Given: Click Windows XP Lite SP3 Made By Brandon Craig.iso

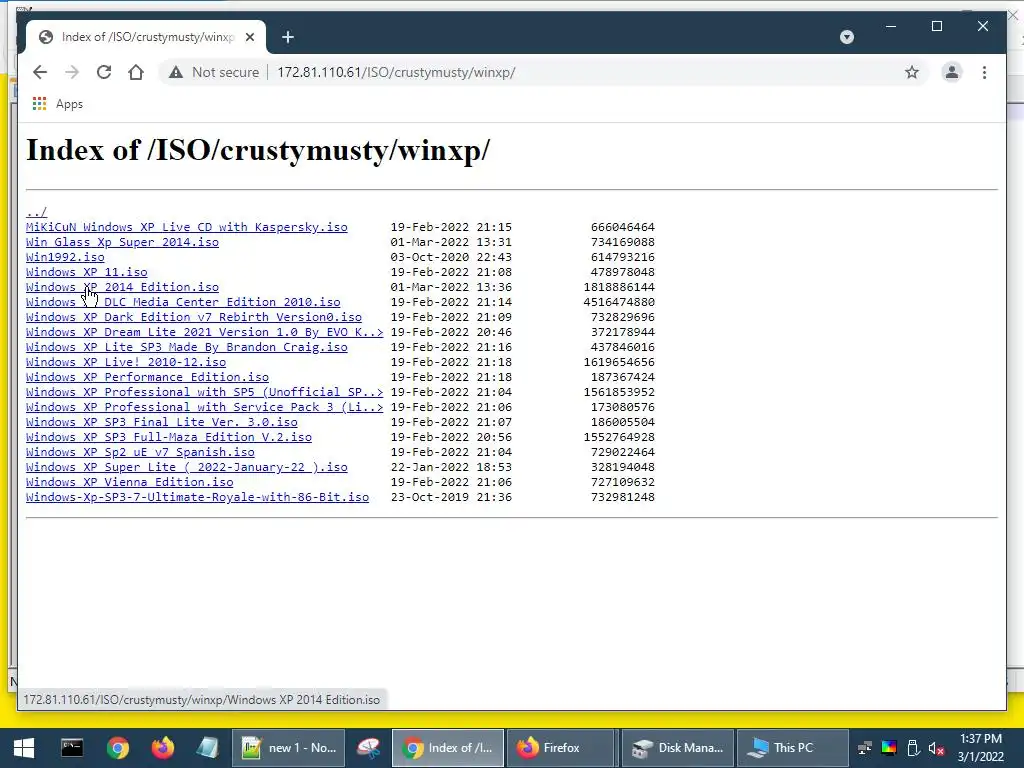Looking at the screenshot, I should pos(187,347).
